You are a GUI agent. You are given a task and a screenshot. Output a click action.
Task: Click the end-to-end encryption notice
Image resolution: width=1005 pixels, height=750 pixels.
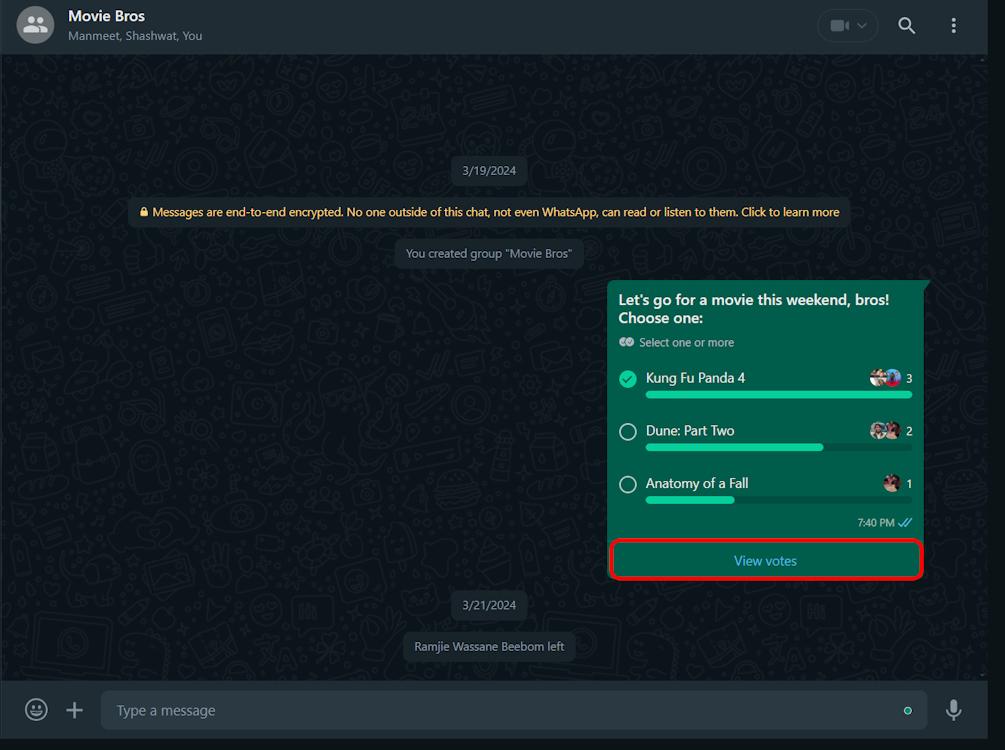(489, 212)
